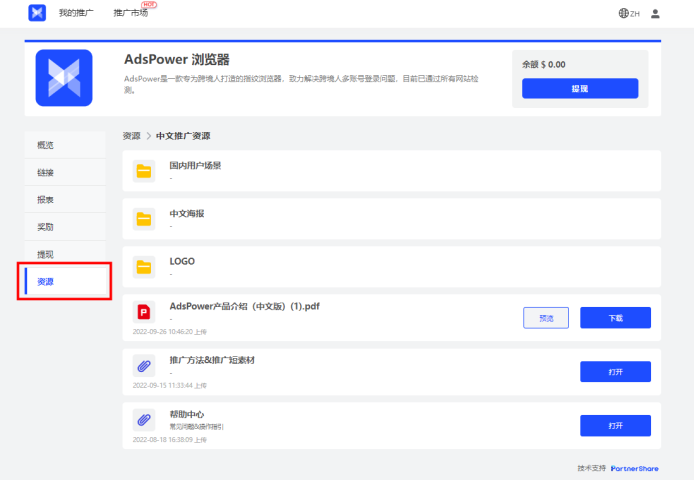
Task: Click the breadcrumb chevron separator arrow
Action: [149, 136]
